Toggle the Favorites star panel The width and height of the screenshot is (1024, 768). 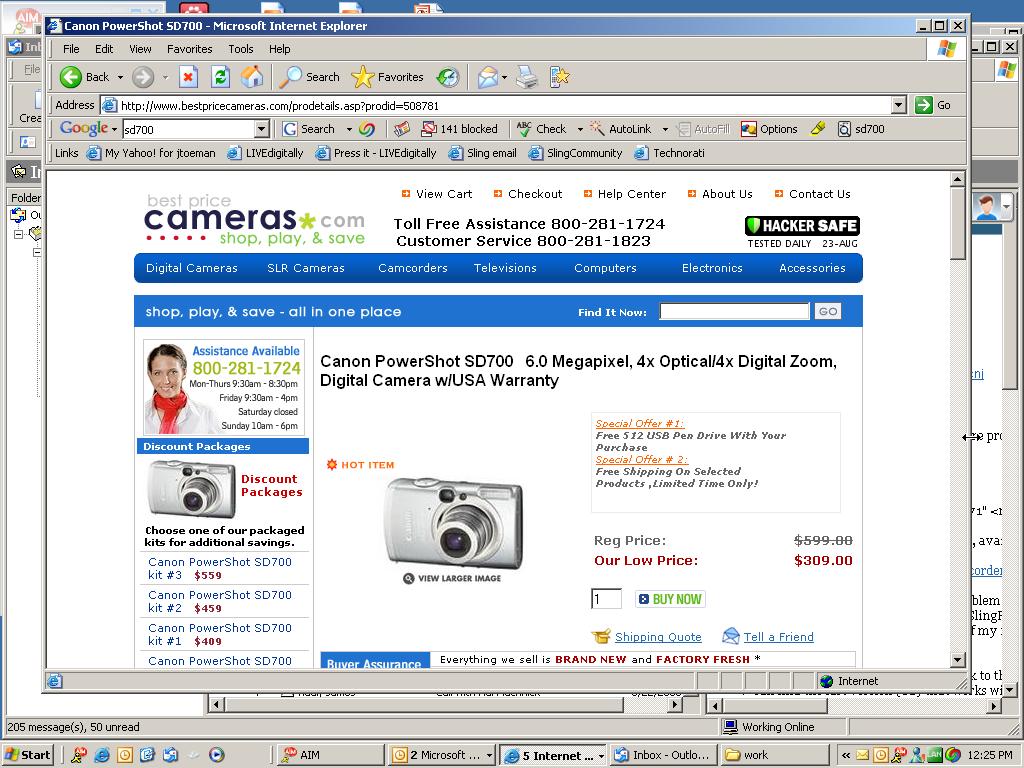[x=388, y=77]
